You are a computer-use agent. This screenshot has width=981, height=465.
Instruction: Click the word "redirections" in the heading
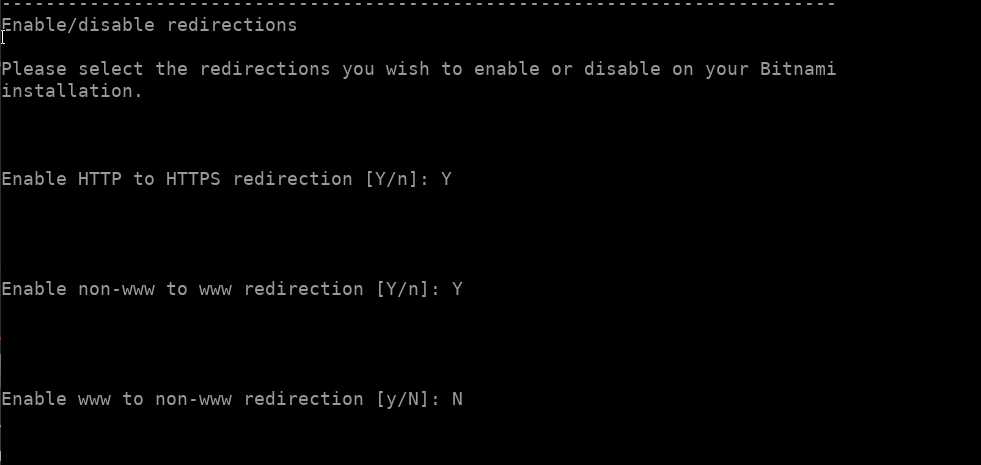[231, 25]
